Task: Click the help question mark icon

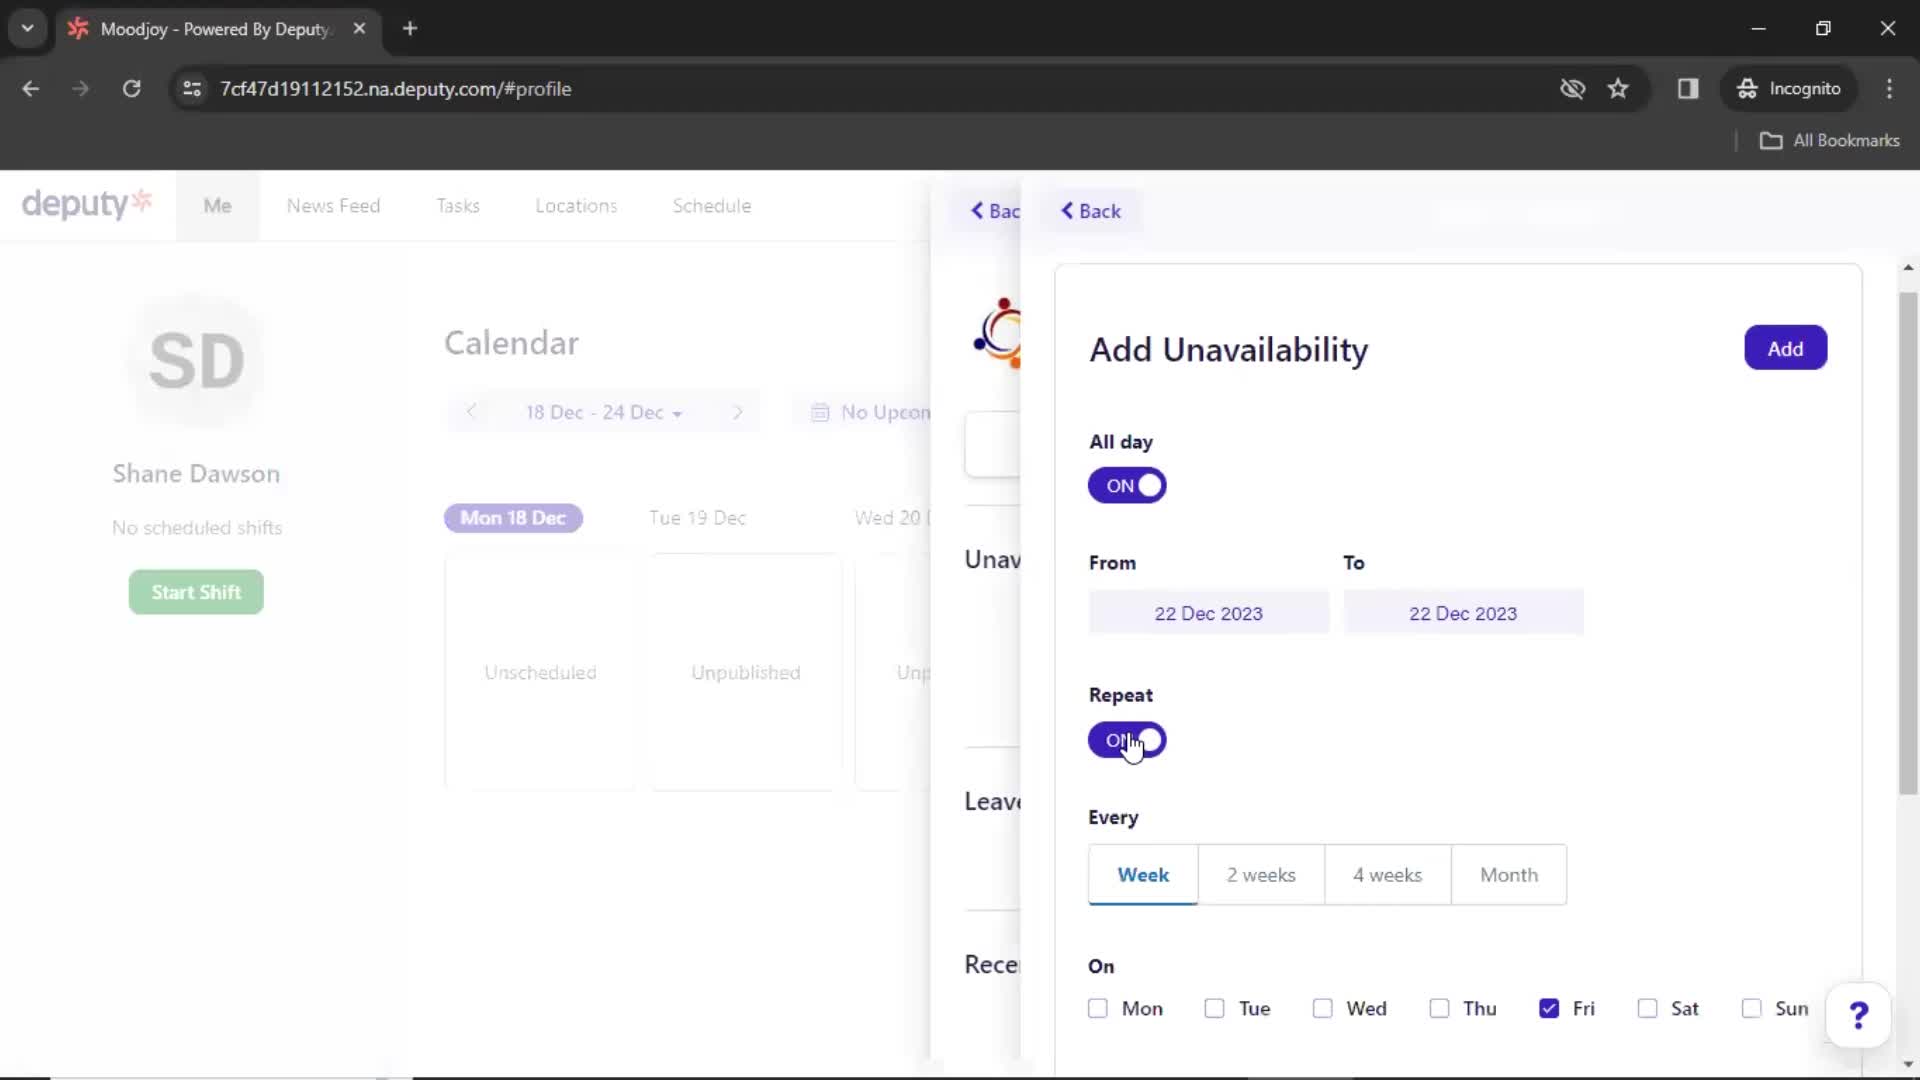Action: (x=1859, y=1015)
